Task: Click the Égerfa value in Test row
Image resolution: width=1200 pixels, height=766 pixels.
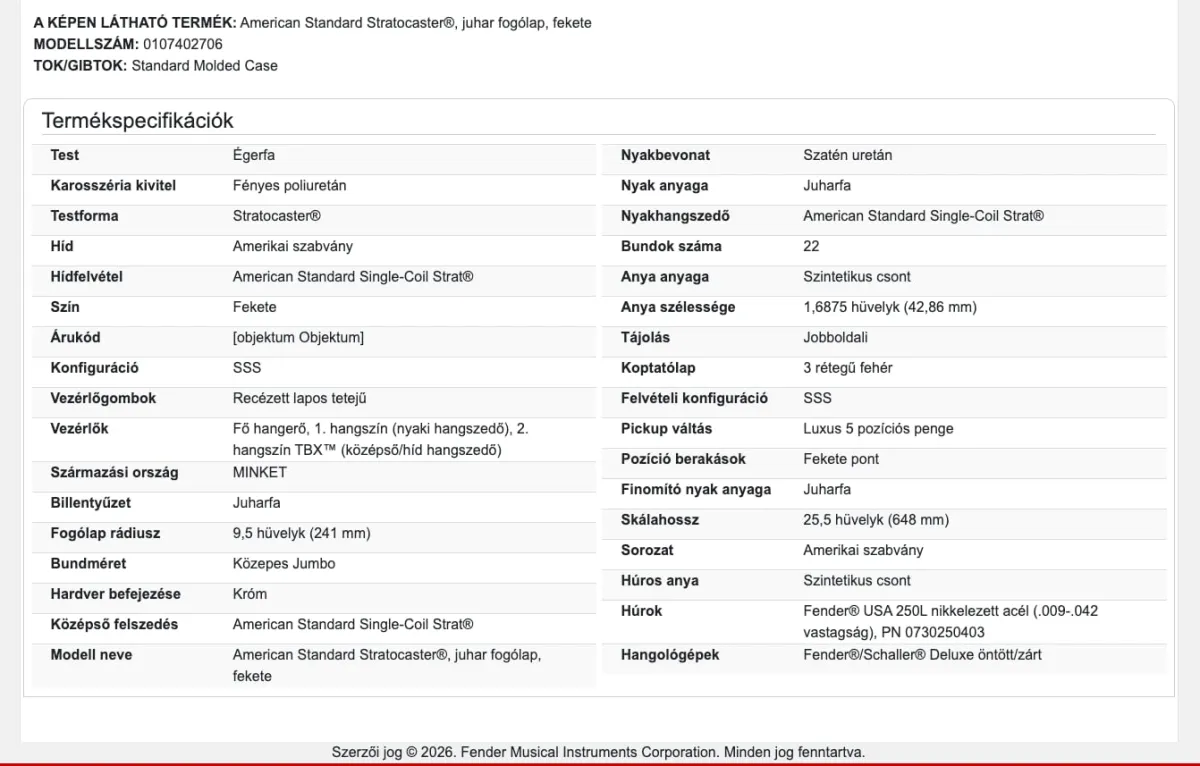Action: (x=254, y=155)
